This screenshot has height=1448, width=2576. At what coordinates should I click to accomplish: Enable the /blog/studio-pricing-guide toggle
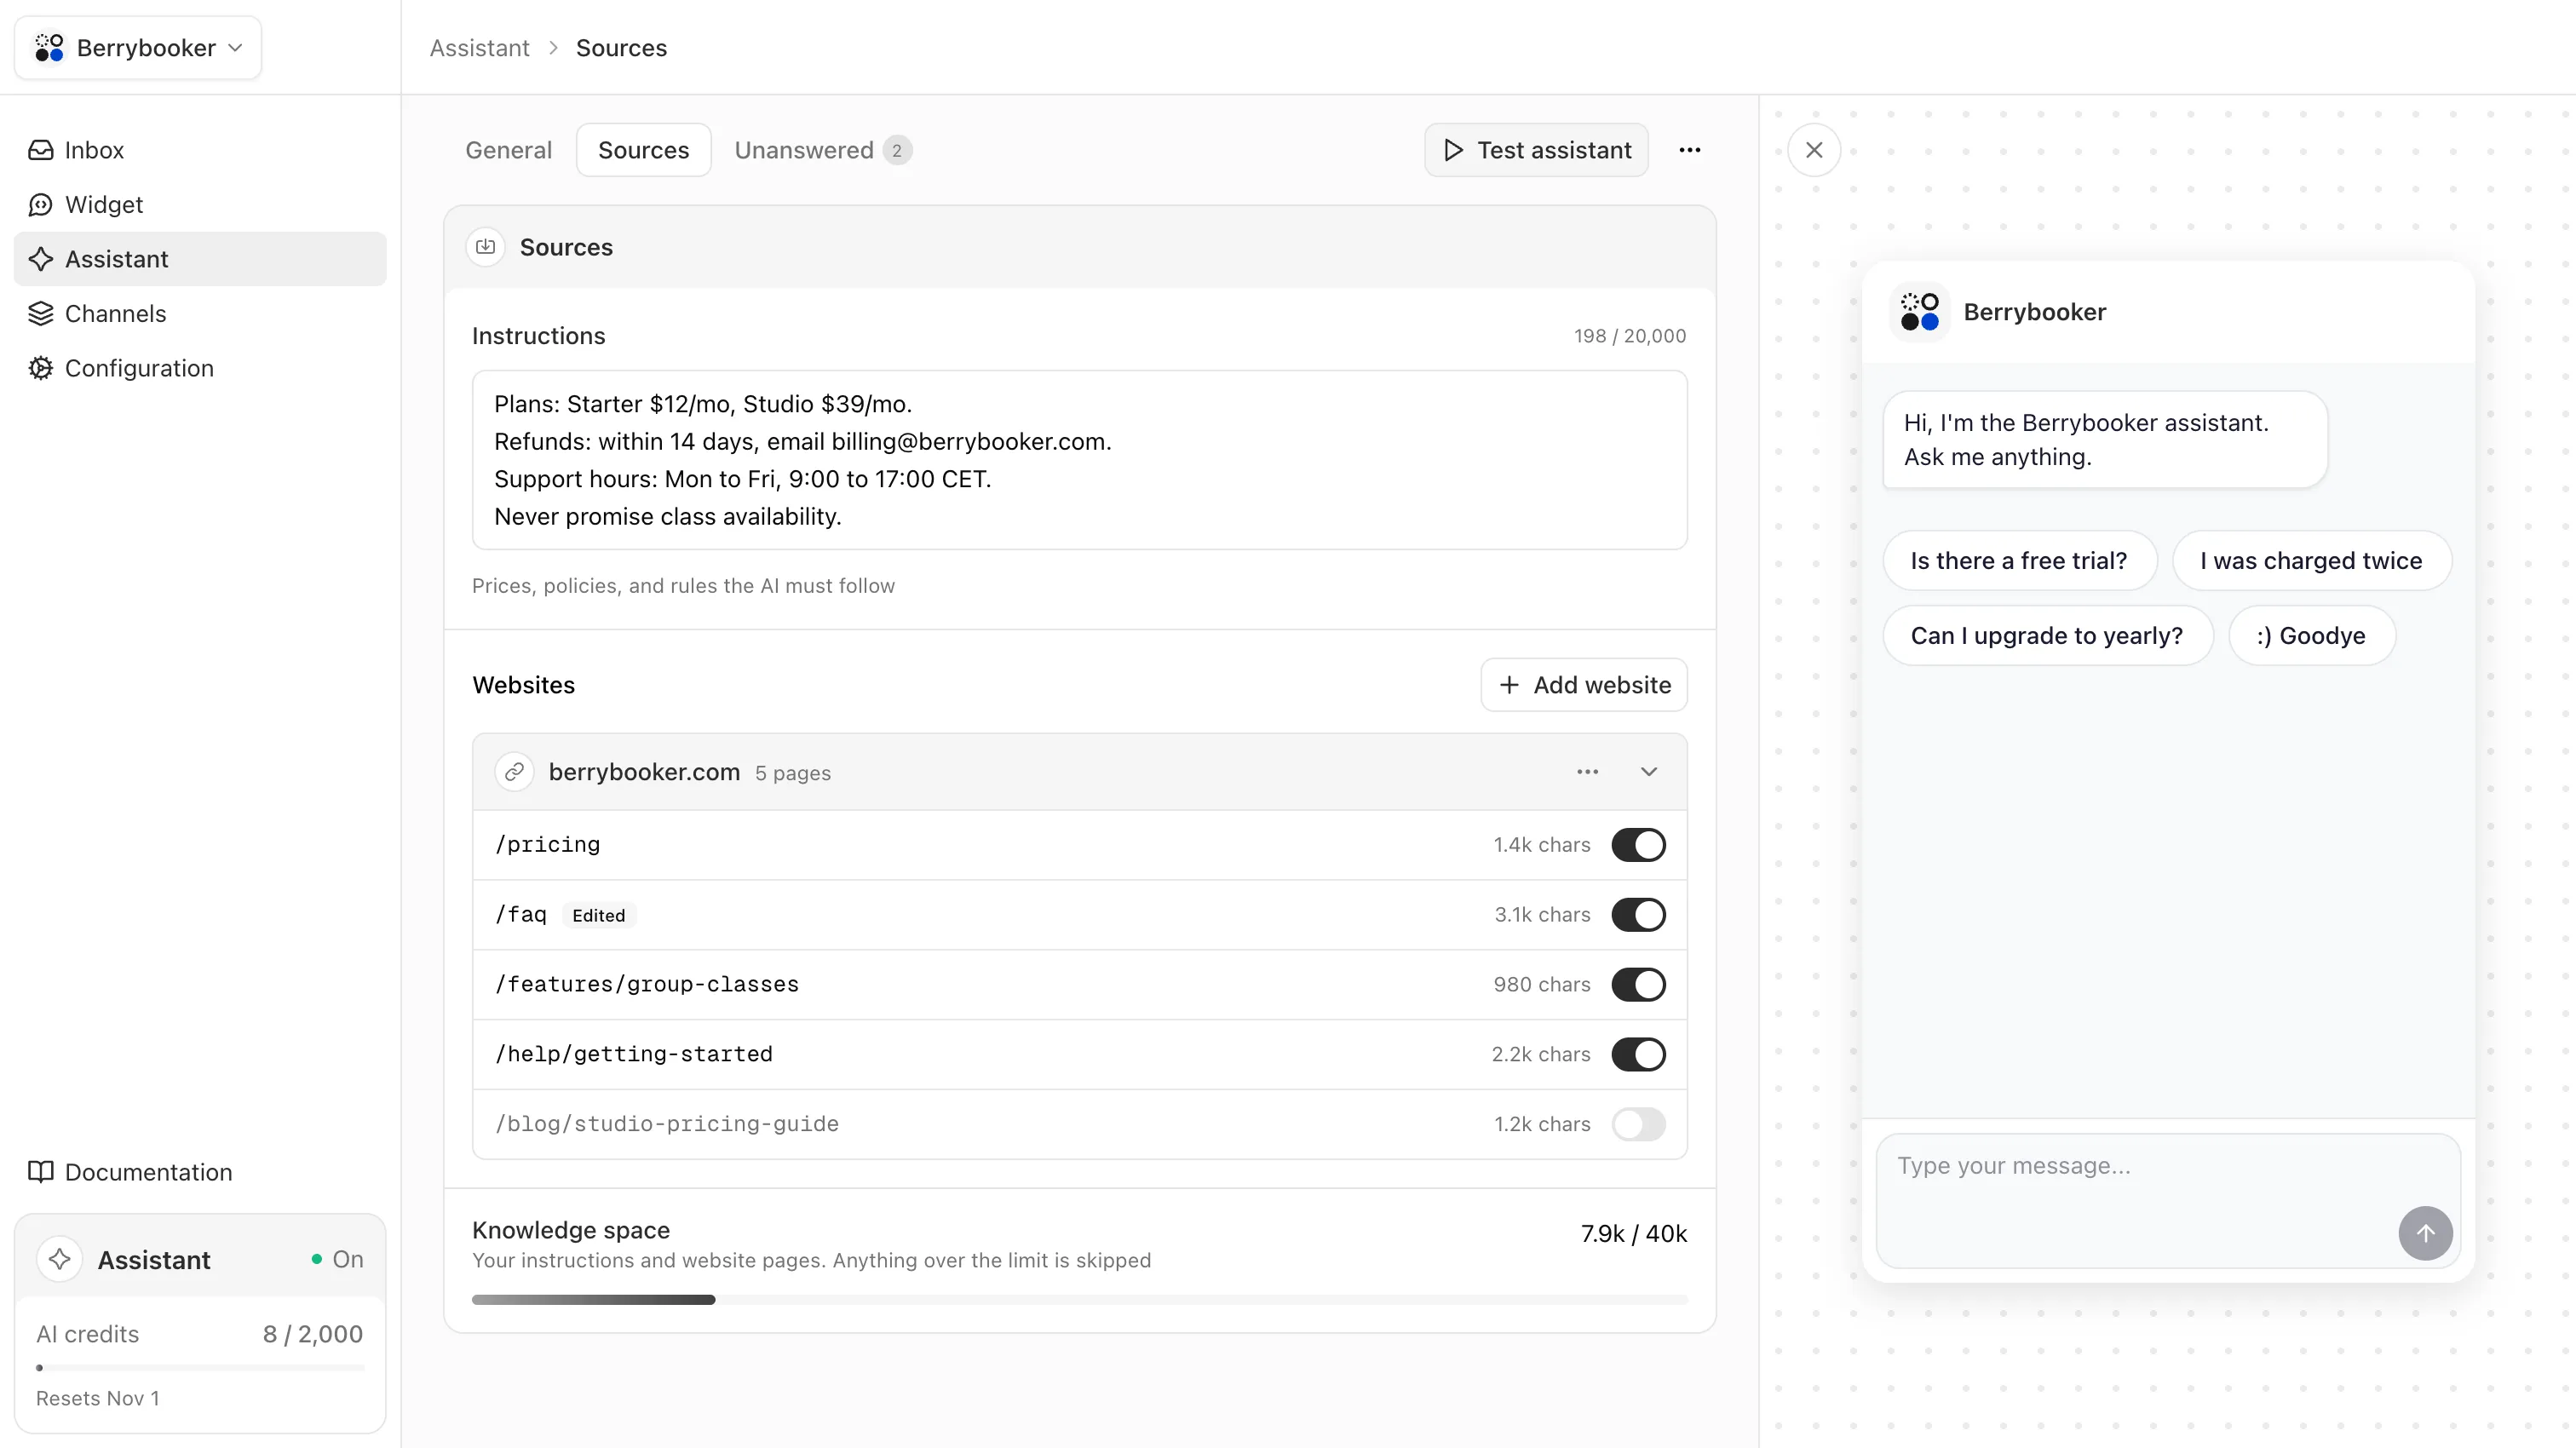point(1638,1124)
